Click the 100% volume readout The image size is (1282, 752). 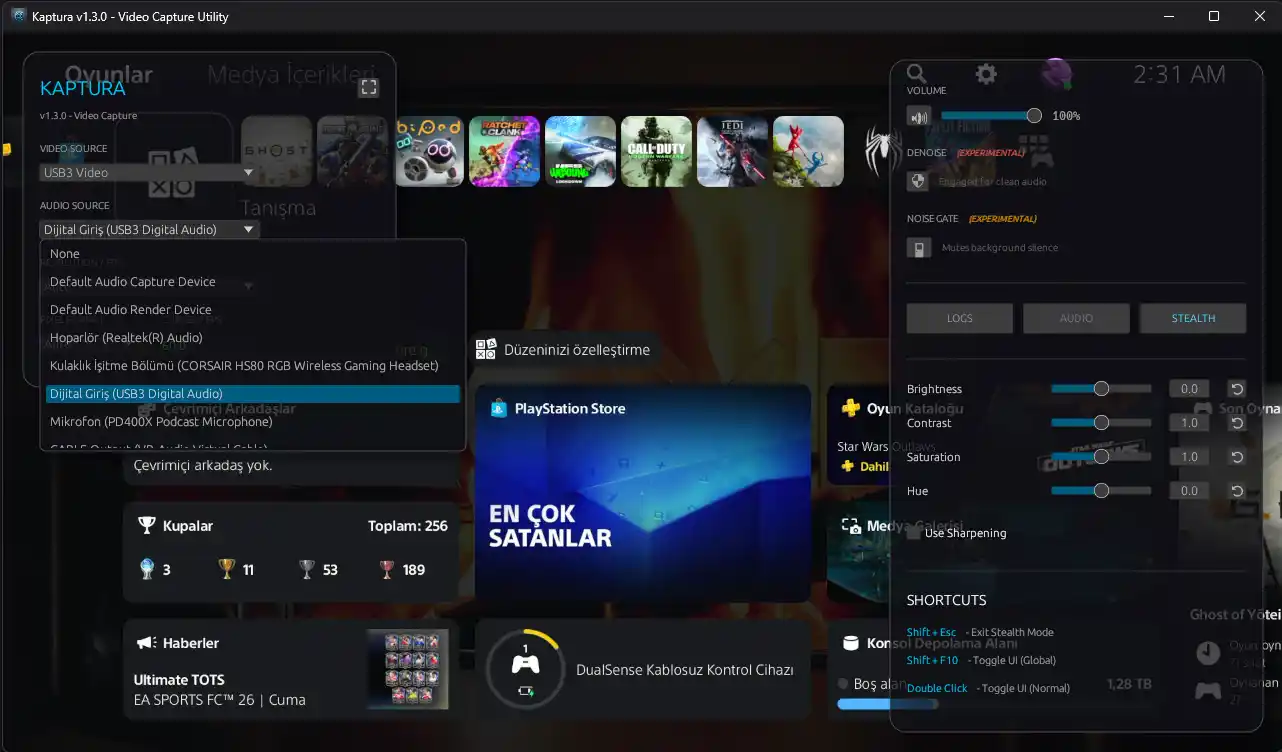pos(1066,116)
